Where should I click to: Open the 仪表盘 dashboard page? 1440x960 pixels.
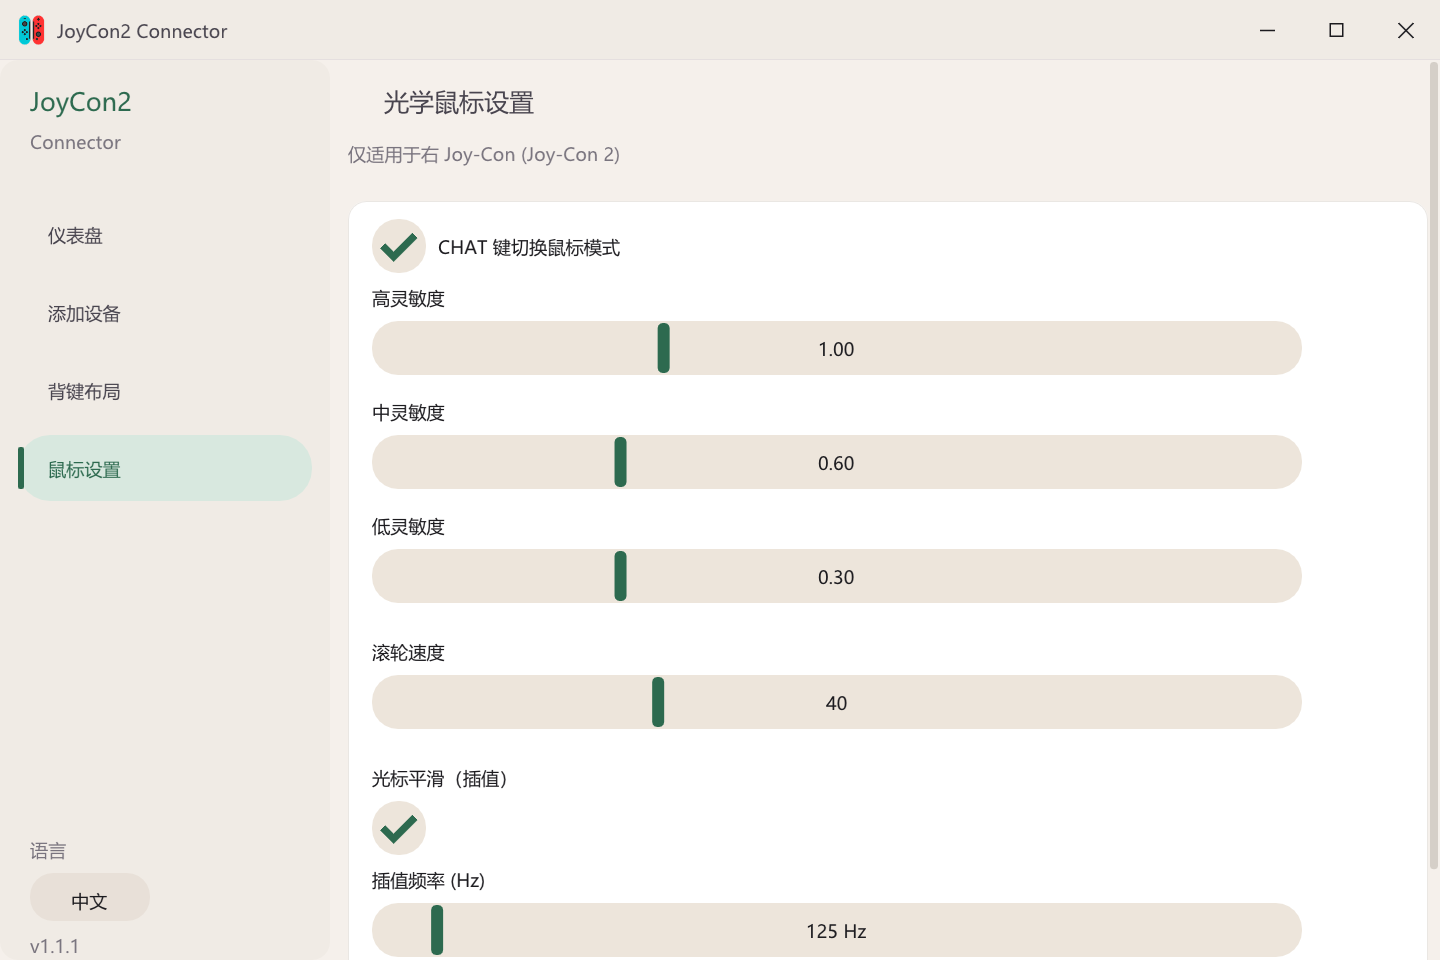point(166,236)
